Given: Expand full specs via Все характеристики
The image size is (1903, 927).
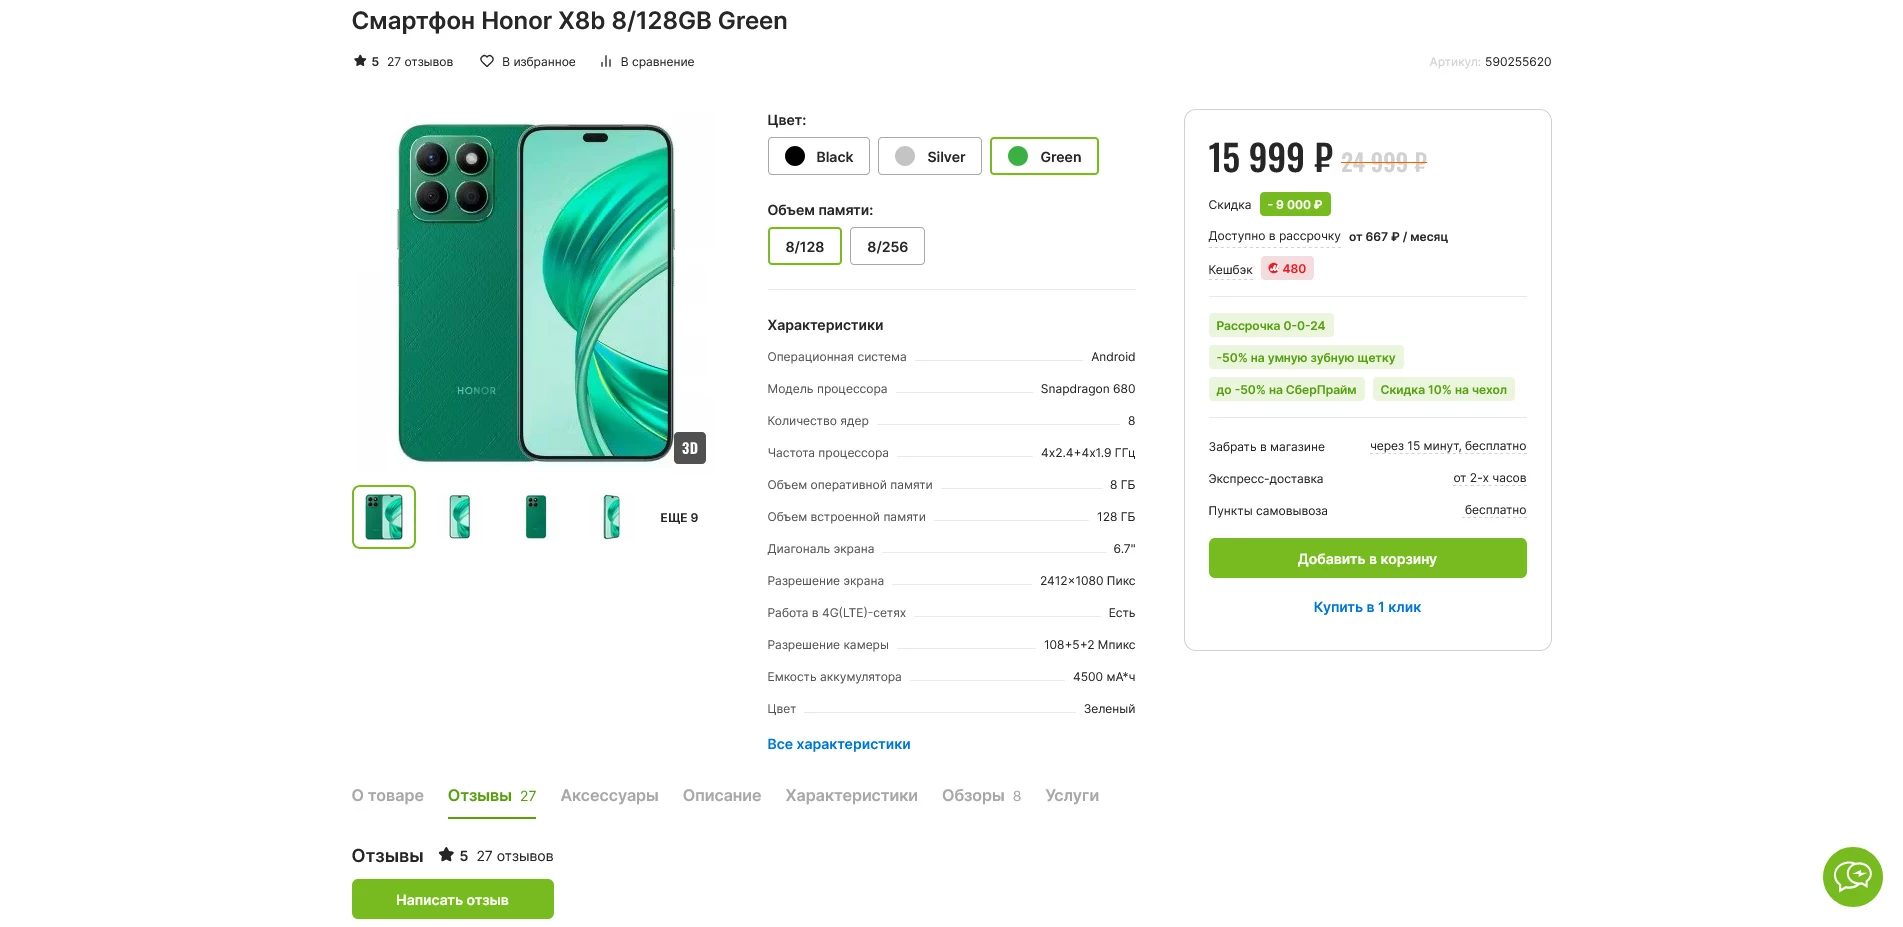Looking at the screenshot, I should click(x=838, y=744).
